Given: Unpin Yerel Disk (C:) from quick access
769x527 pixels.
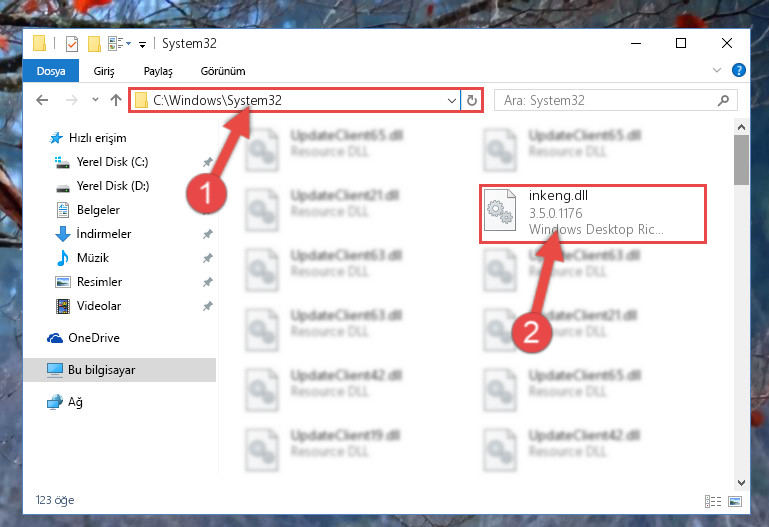Looking at the screenshot, I should [208, 162].
